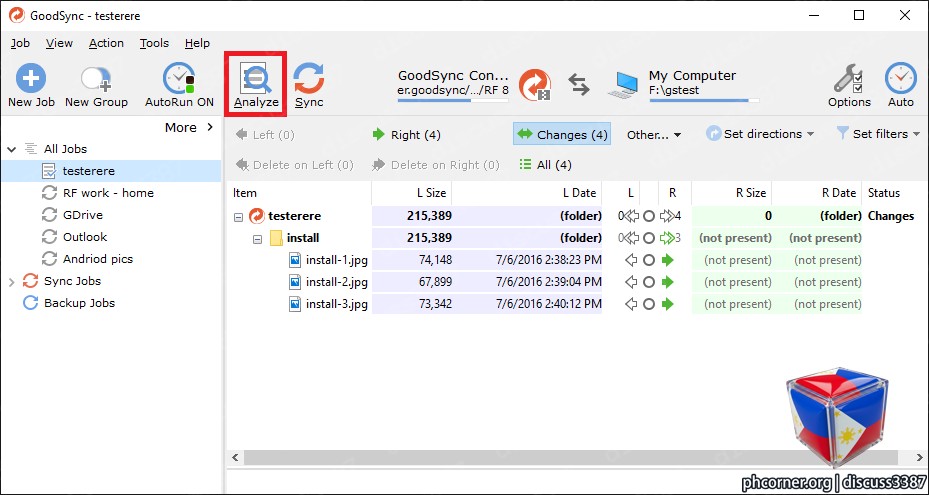The width and height of the screenshot is (929, 495).
Task: Set install-1.jpg direction to left arrow
Action: pos(632,260)
